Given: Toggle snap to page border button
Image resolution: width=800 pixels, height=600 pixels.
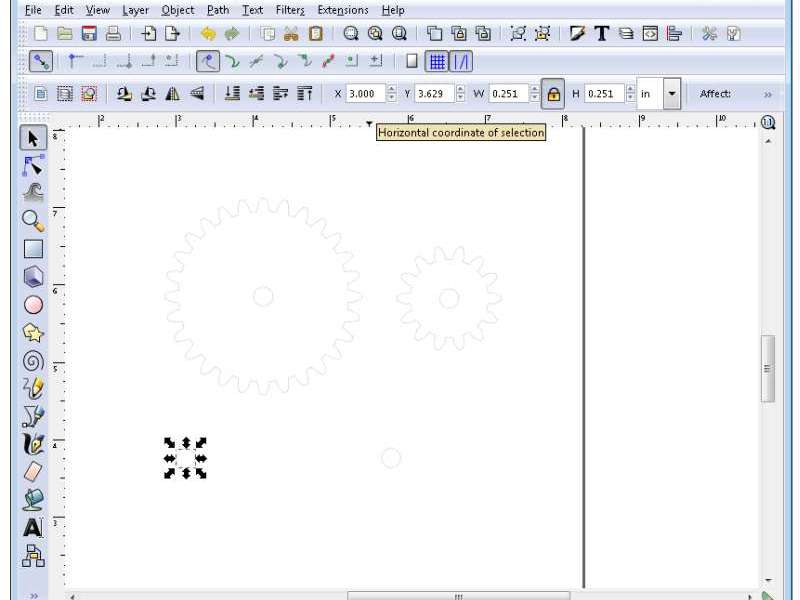Looking at the screenshot, I should tap(412, 62).
